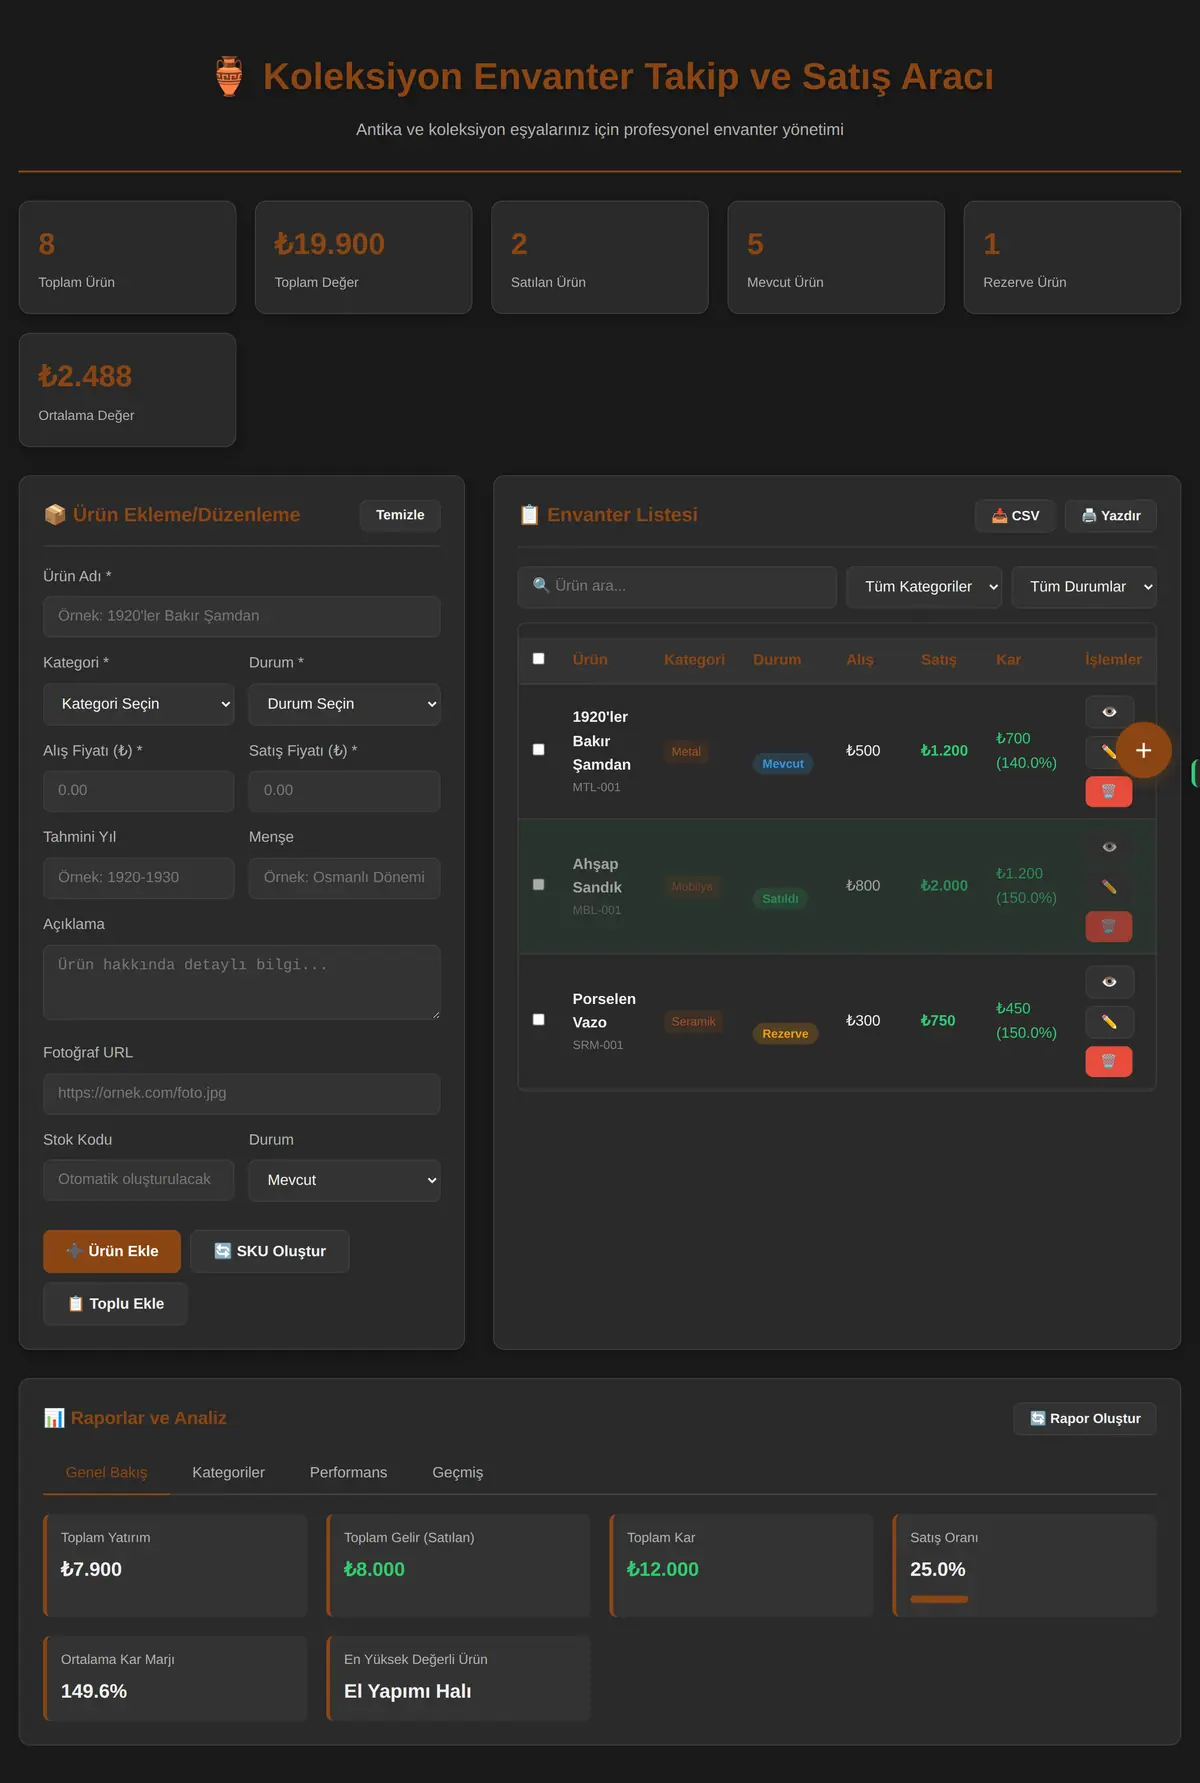Image resolution: width=1200 pixels, height=1783 pixels.
Task: Delete the Ahşap Sandık row
Action: [1109, 927]
